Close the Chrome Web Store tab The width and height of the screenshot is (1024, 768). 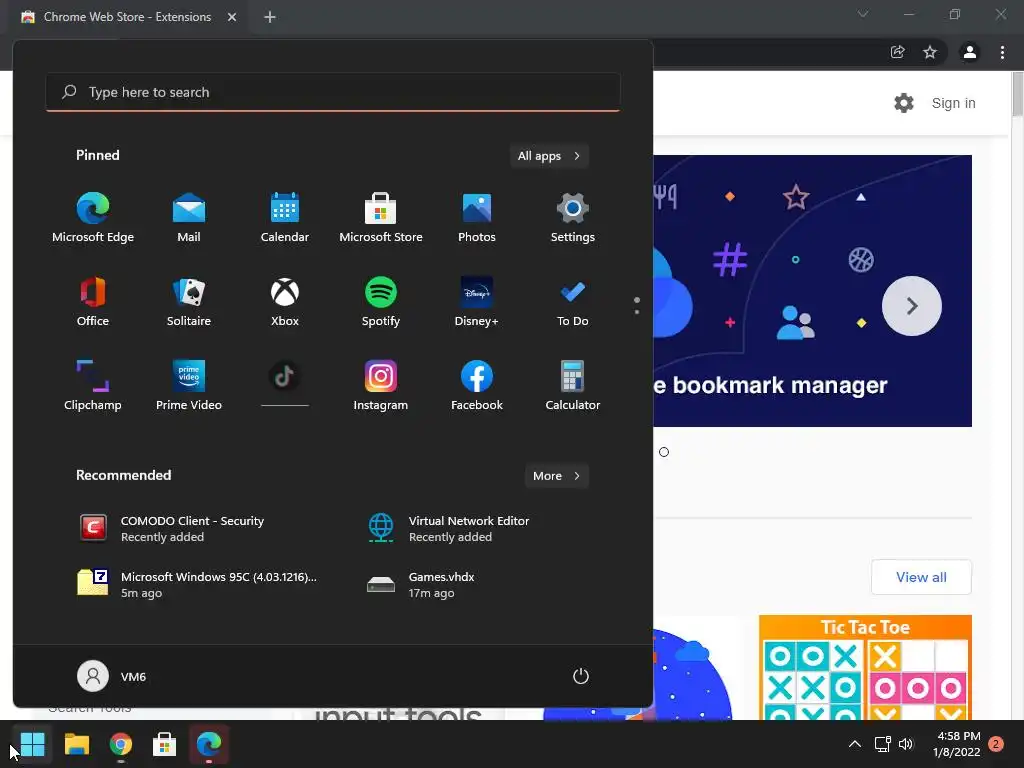tap(232, 17)
